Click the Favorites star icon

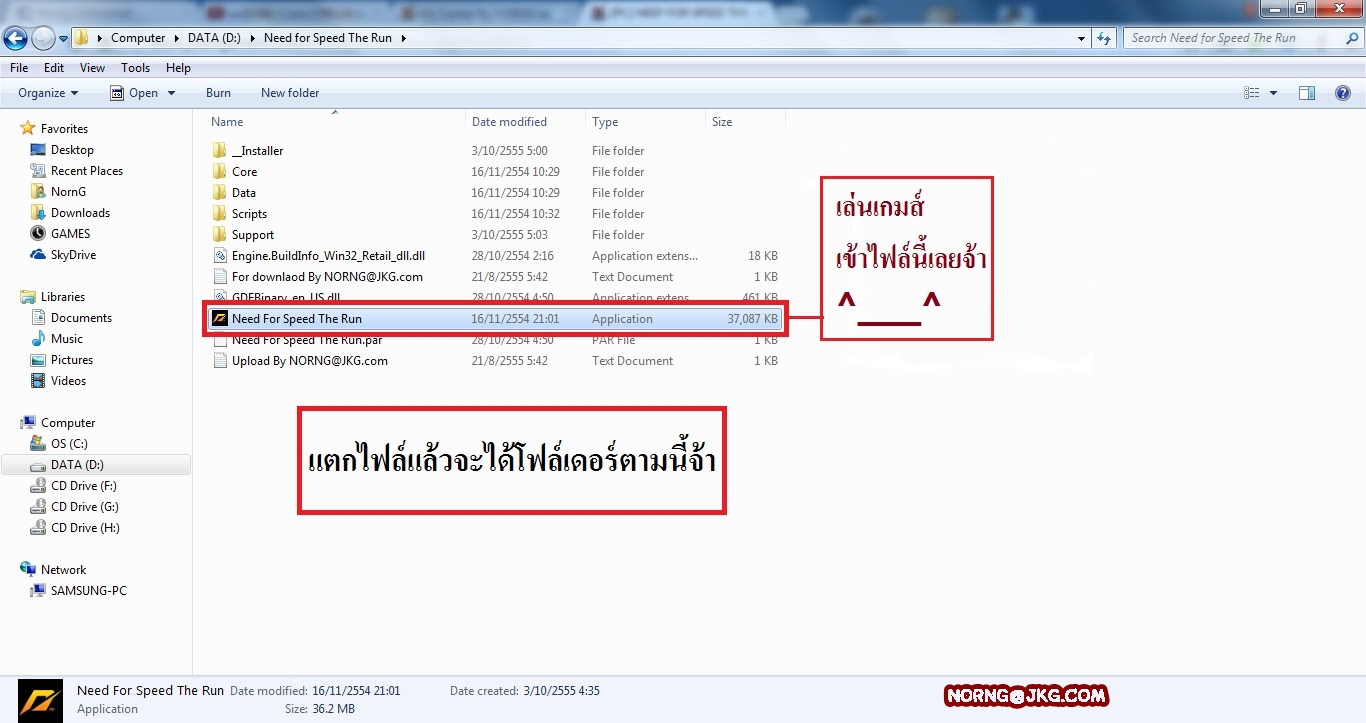(x=28, y=129)
